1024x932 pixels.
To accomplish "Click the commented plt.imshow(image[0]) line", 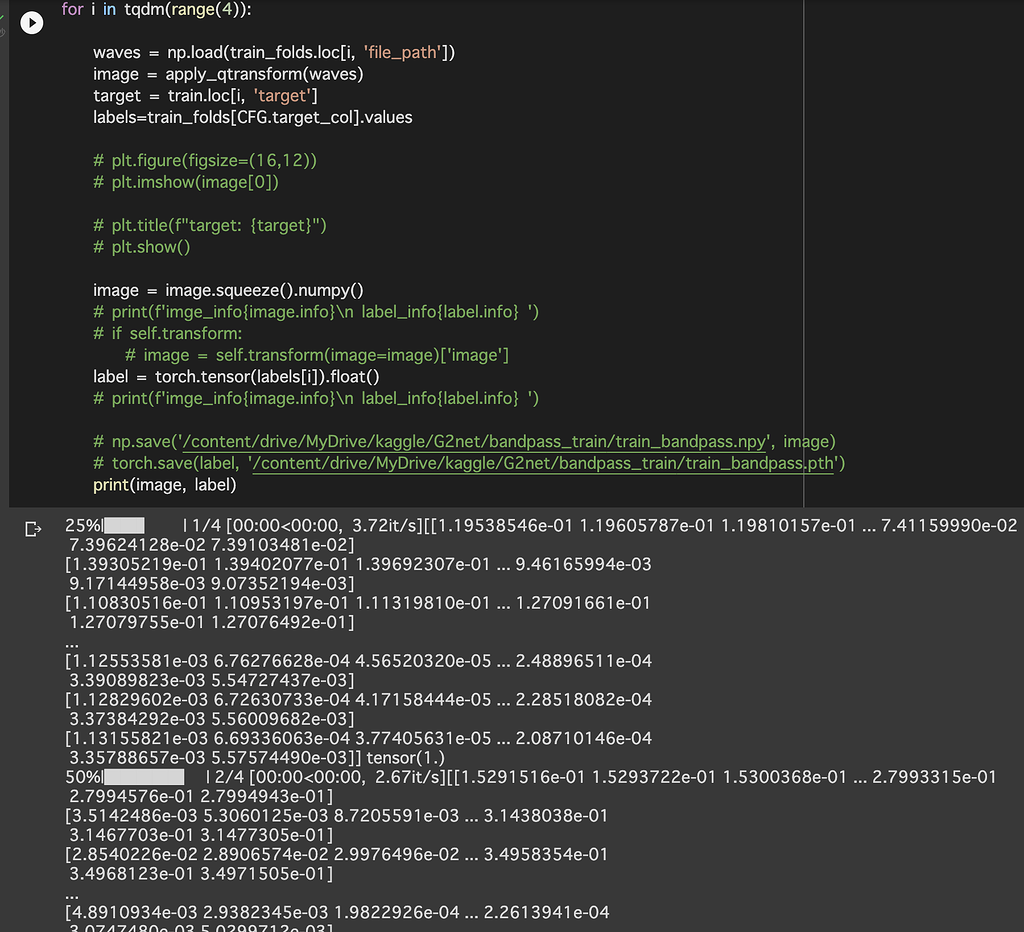I will (186, 182).
